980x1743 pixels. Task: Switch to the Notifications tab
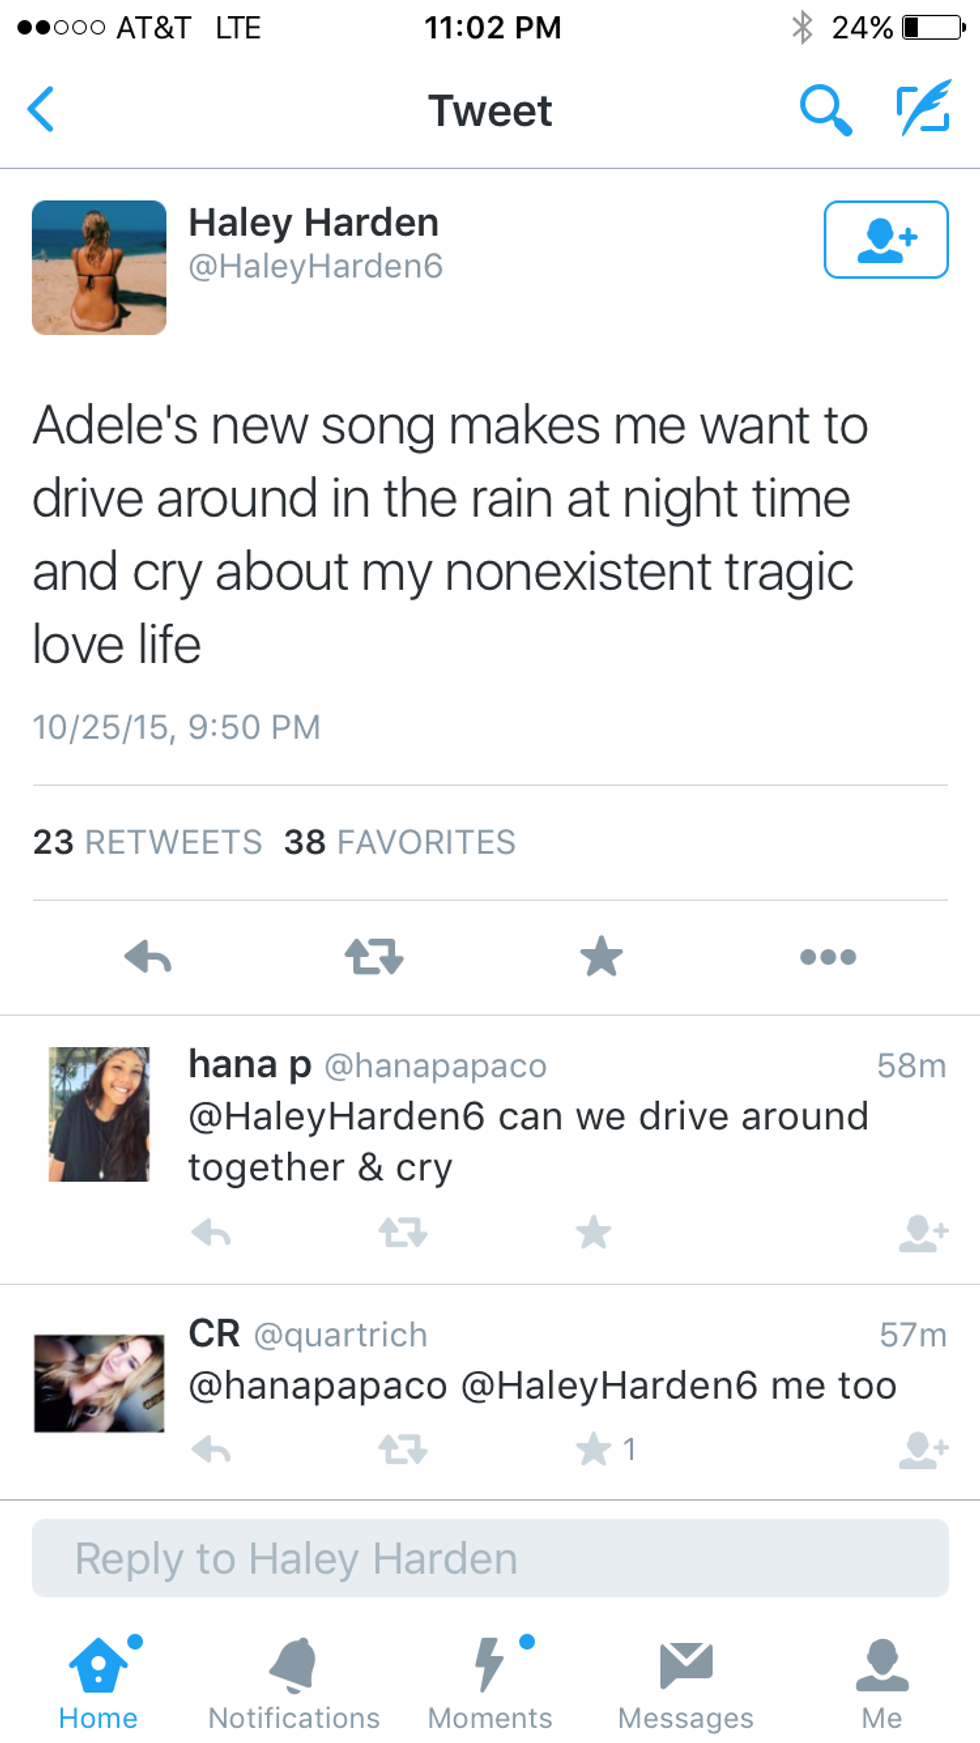[294, 1684]
